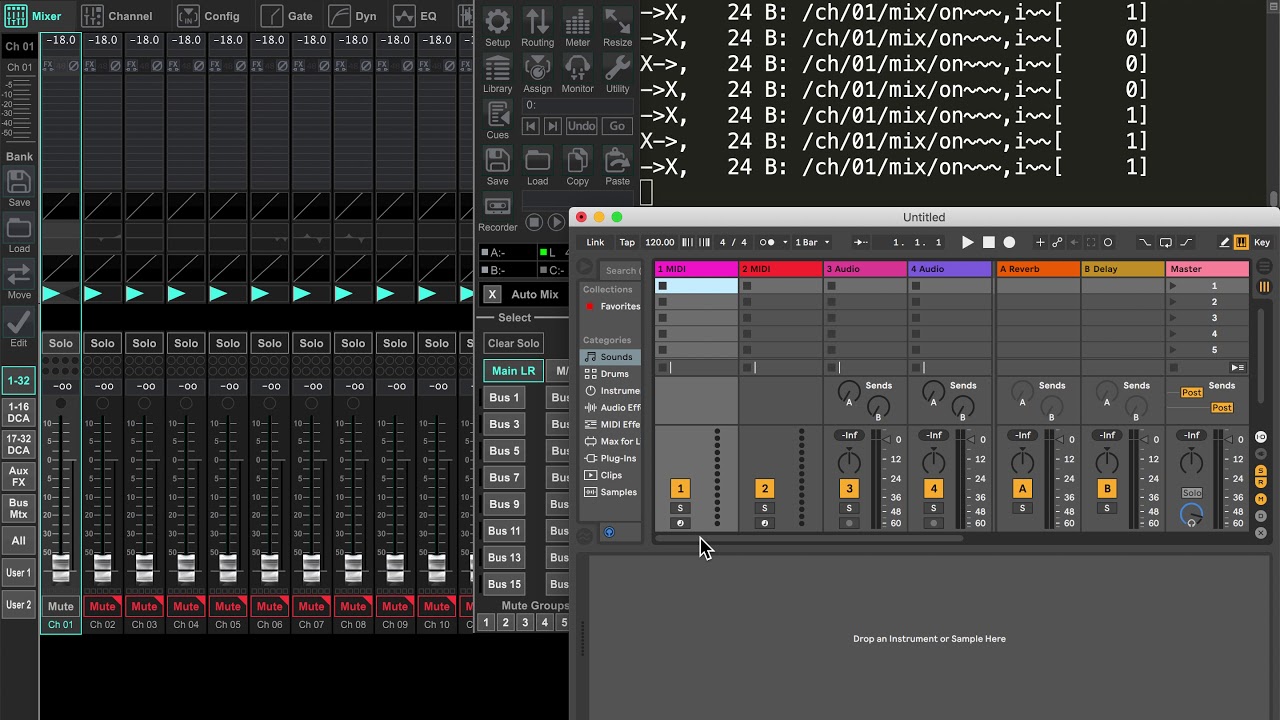The height and width of the screenshot is (720, 1280).
Task: Click Ableton's automation arm link icon
Action: click(1057, 242)
